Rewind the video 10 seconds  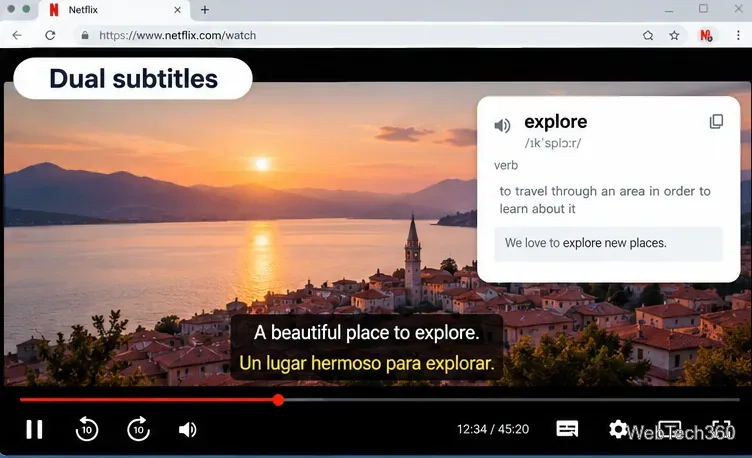[87, 429]
